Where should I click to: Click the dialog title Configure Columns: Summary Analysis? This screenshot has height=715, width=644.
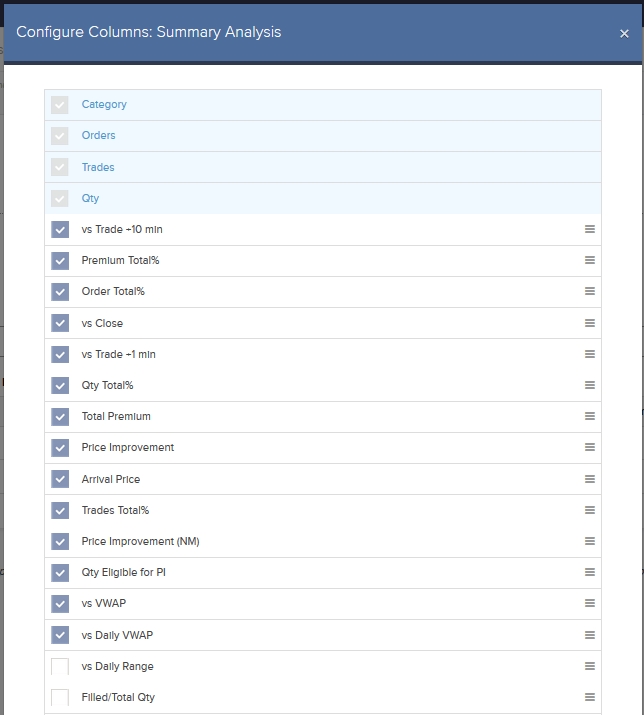coord(149,32)
